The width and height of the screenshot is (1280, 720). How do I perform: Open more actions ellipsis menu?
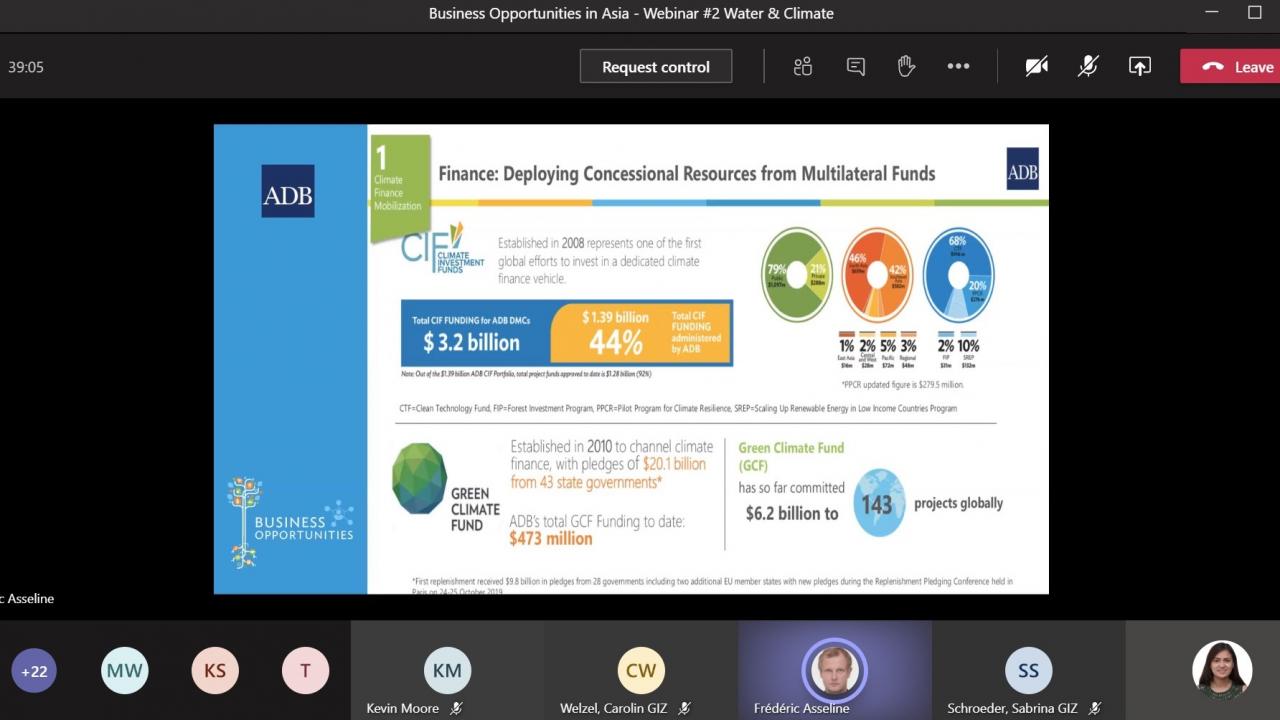pos(958,67)
